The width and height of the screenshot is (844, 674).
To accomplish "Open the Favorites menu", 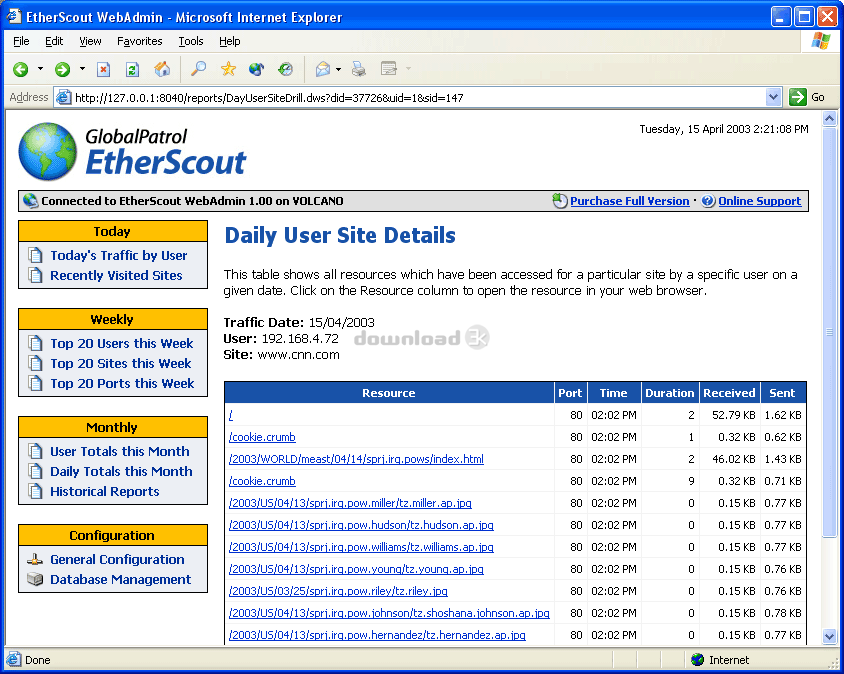I will [139, 41].
